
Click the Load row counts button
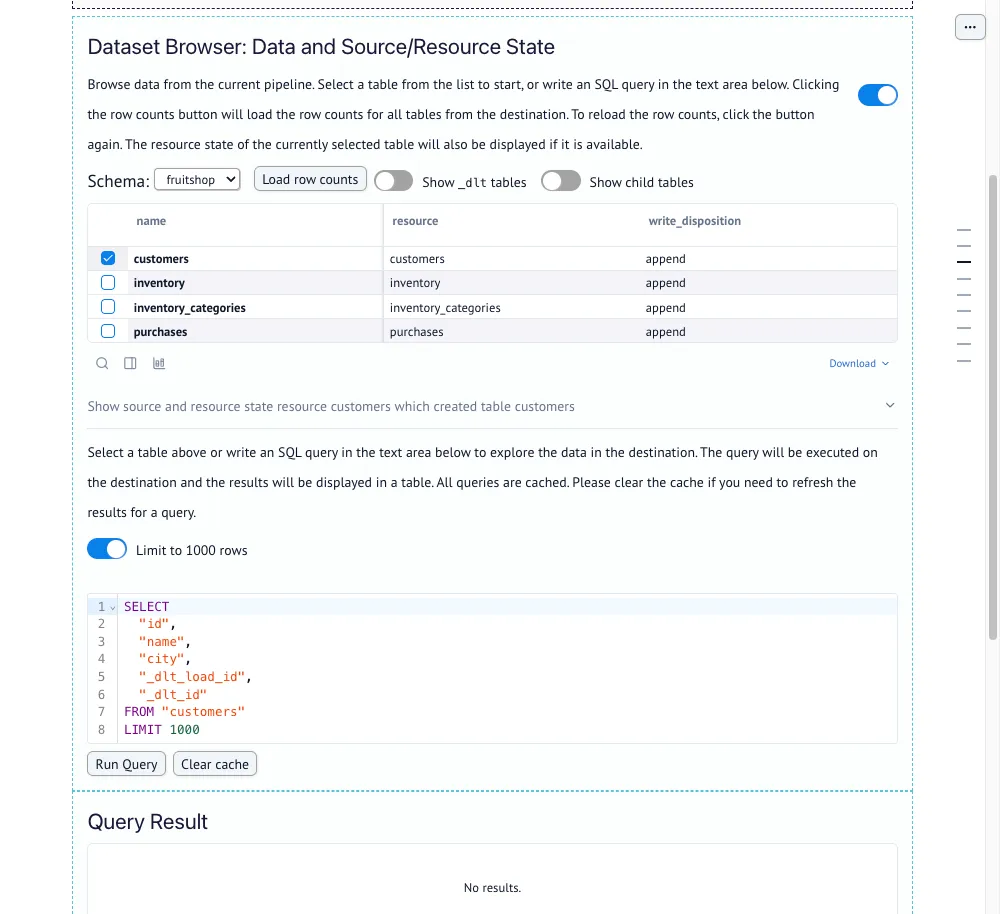coord(310,179)
